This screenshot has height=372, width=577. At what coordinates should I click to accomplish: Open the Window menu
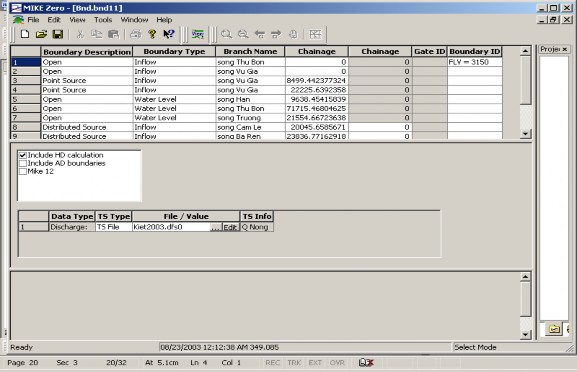[134, 20]
